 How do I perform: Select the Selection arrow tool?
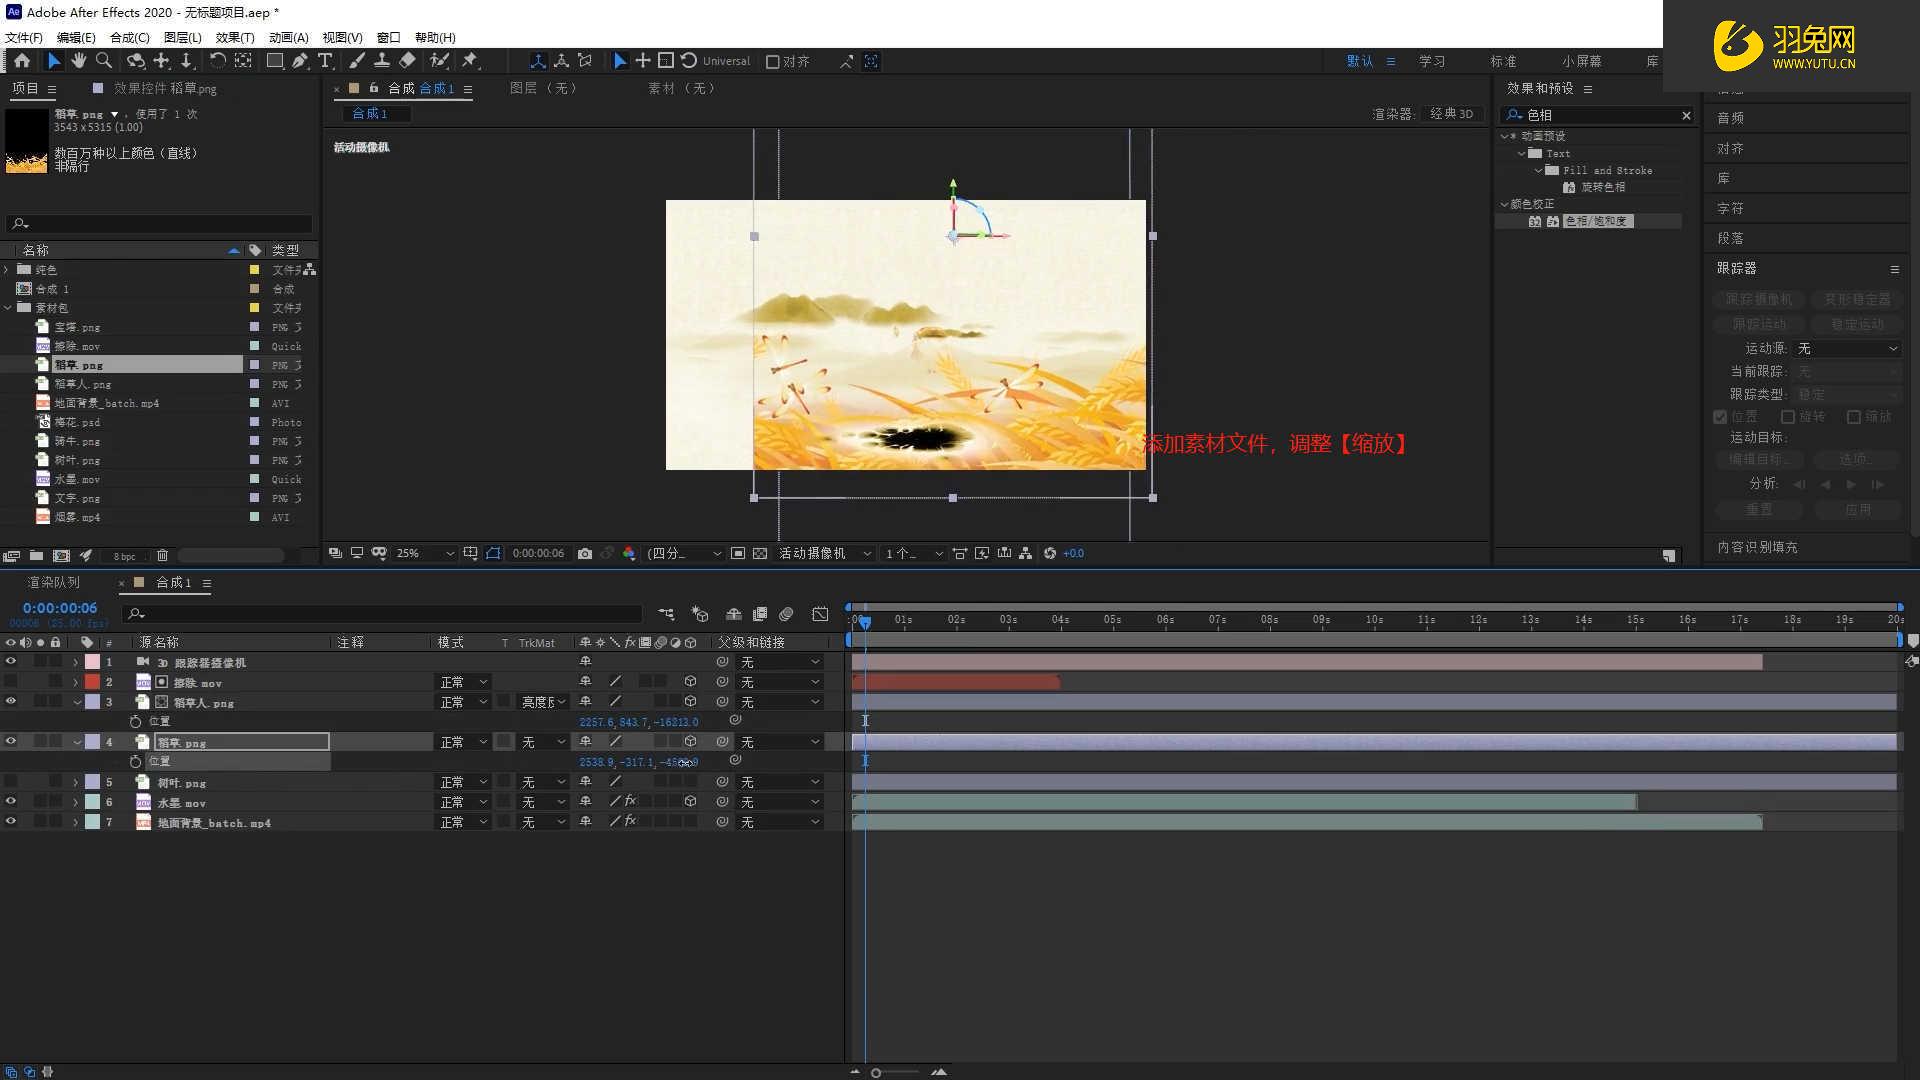54,61
